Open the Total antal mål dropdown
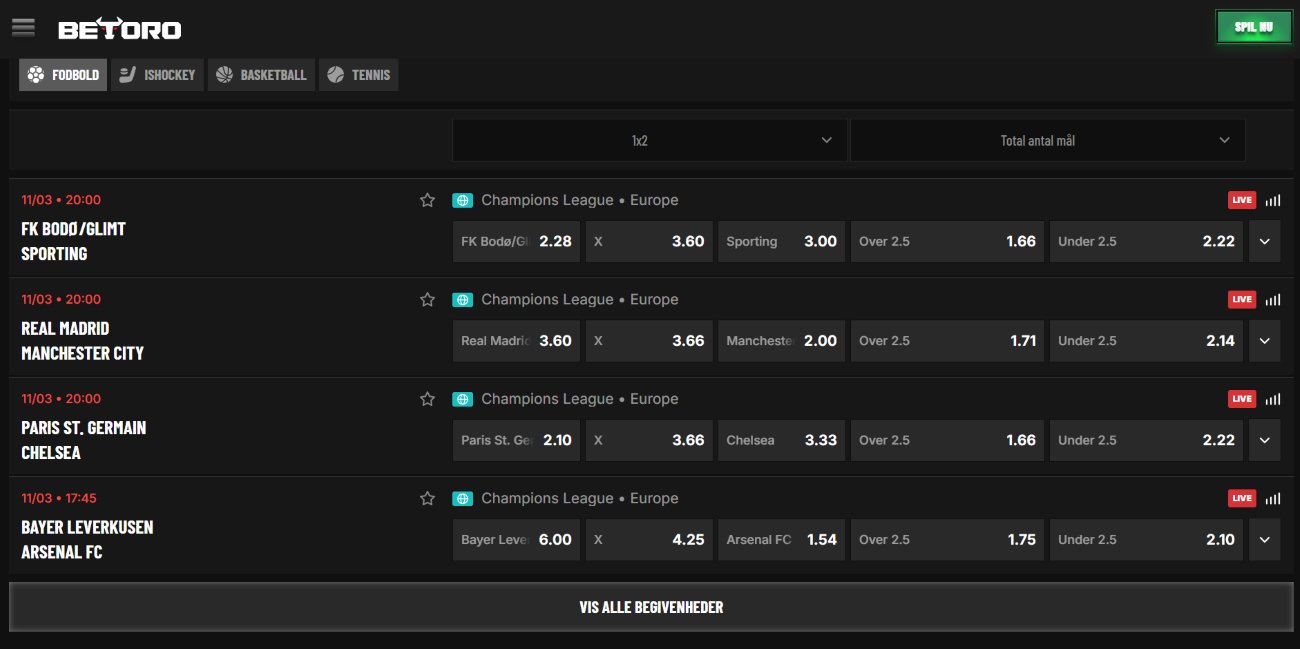The image size is (1300, 649). point(1047,140)
